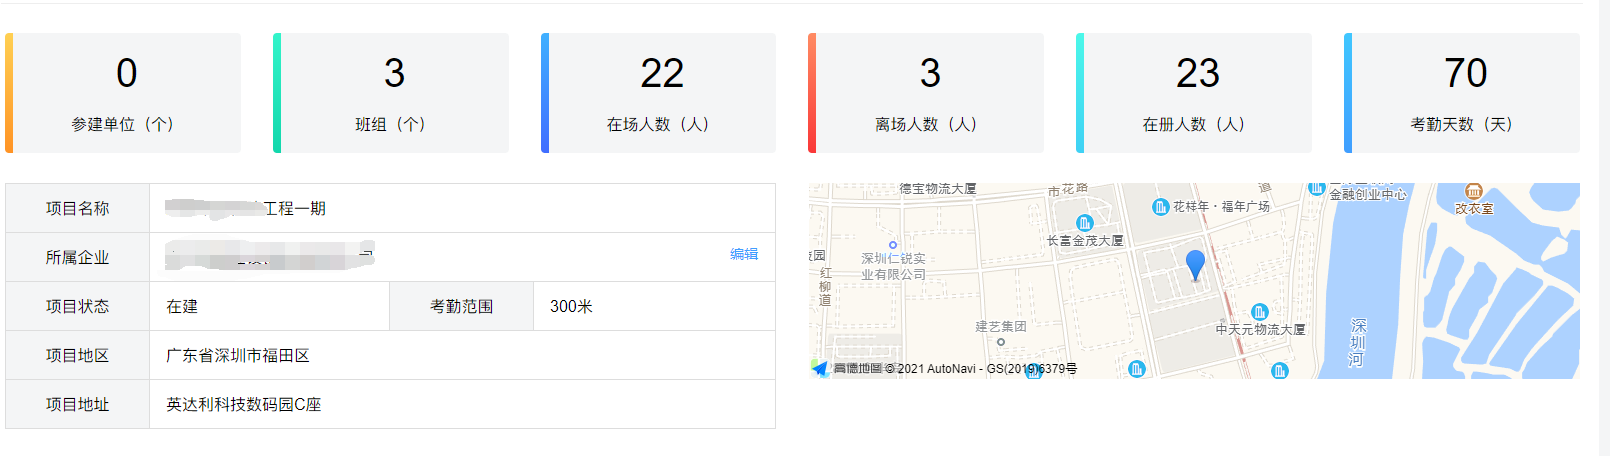Click the 长富金茂大厦 building icon
The height and width of the screenshot is (456, 1610).
point(1084,223)
